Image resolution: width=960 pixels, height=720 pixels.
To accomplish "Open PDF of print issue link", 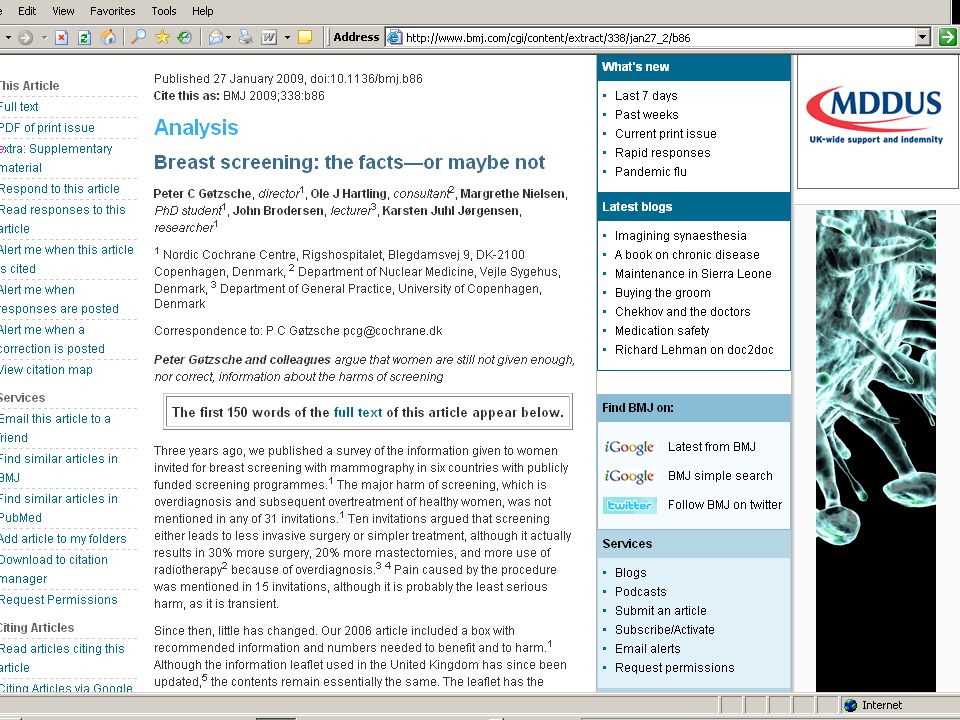I will pos(47,127).
